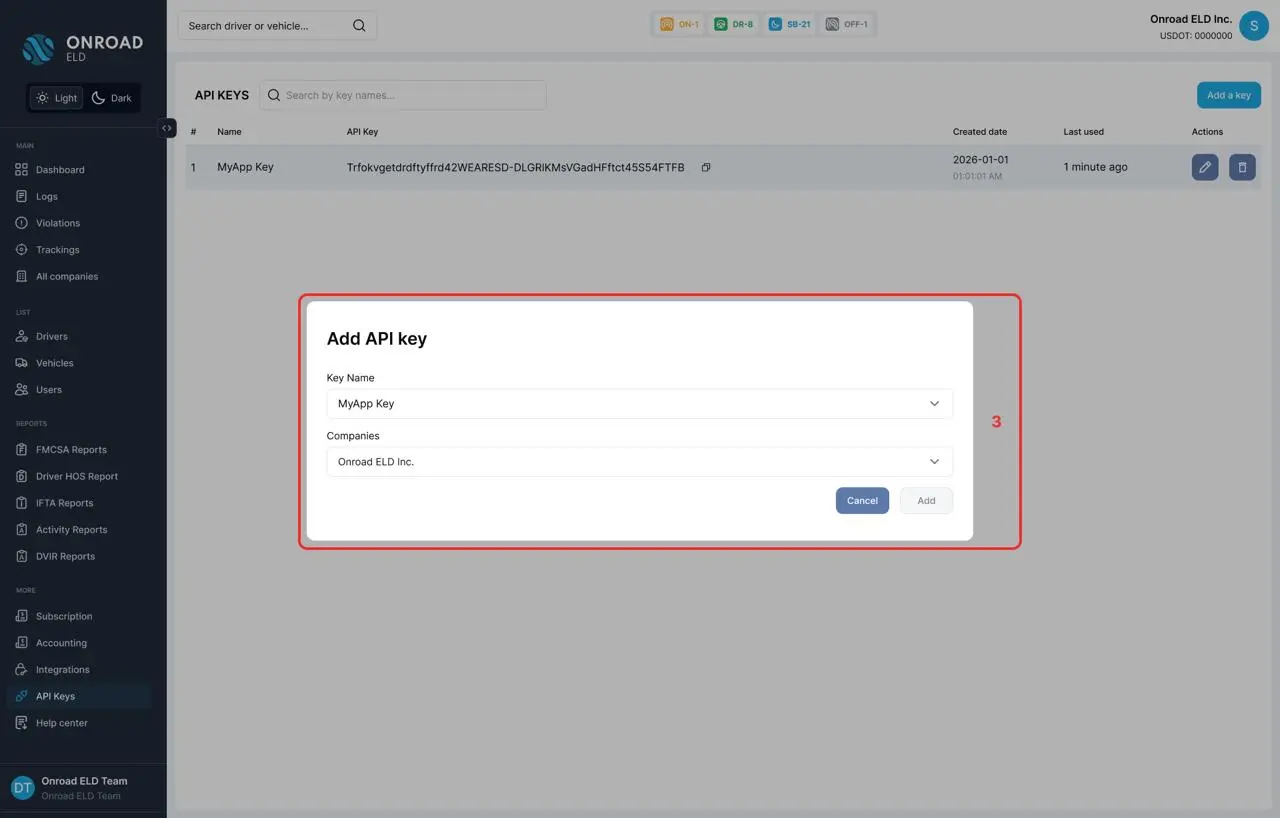Delete the MyApp Key entry
1280x818 pixels.
tap(1242, 167)
